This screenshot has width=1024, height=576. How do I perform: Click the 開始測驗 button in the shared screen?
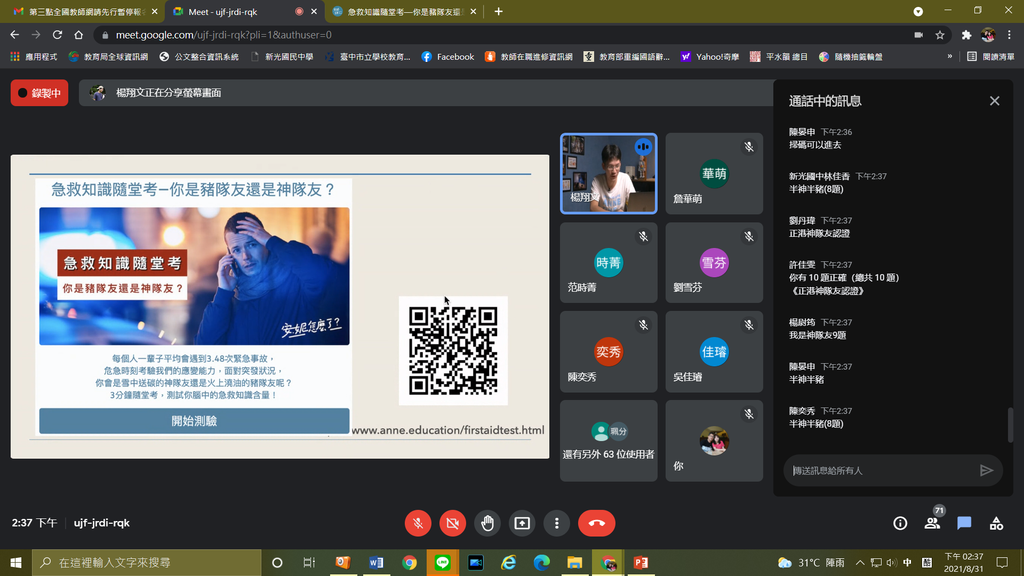click(194, 421)
